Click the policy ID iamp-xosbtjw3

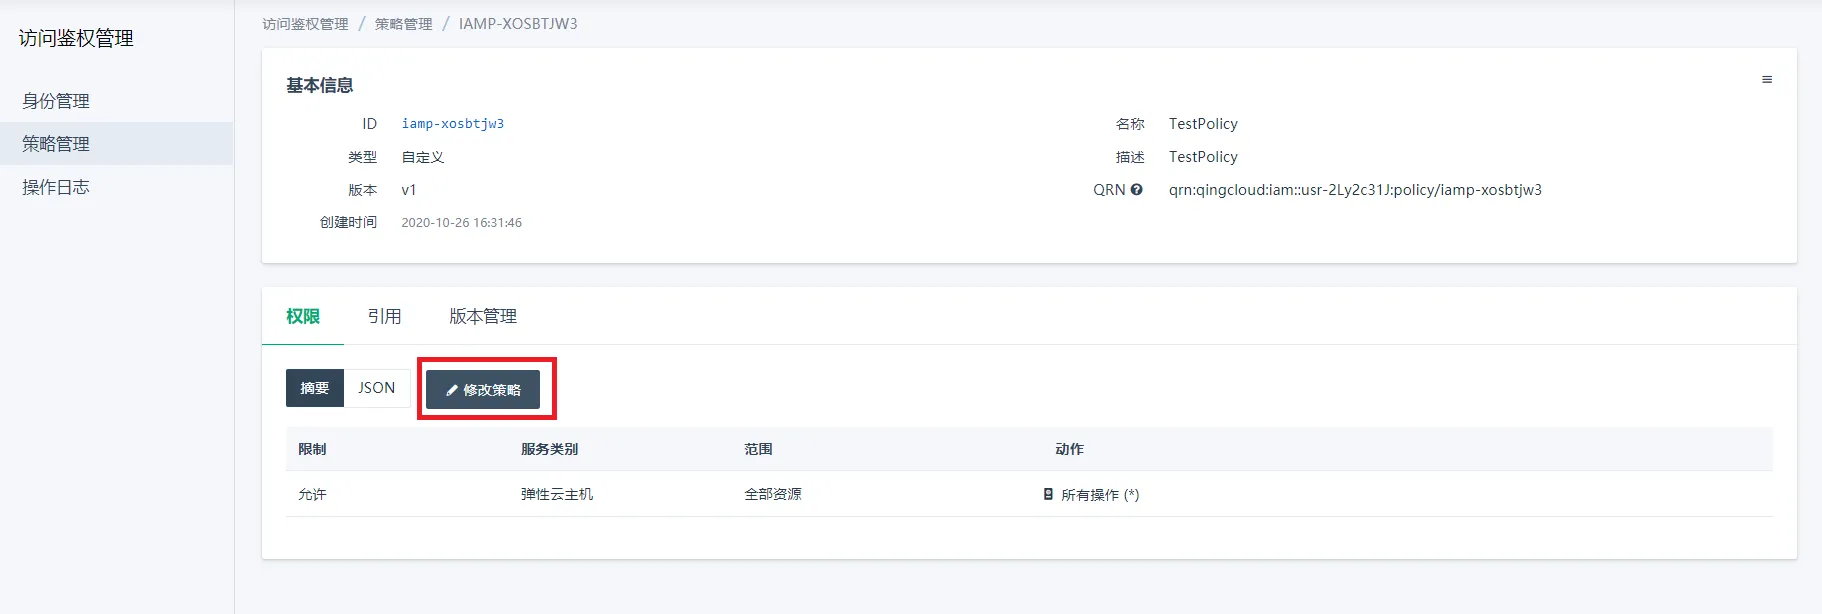point(453,124)
